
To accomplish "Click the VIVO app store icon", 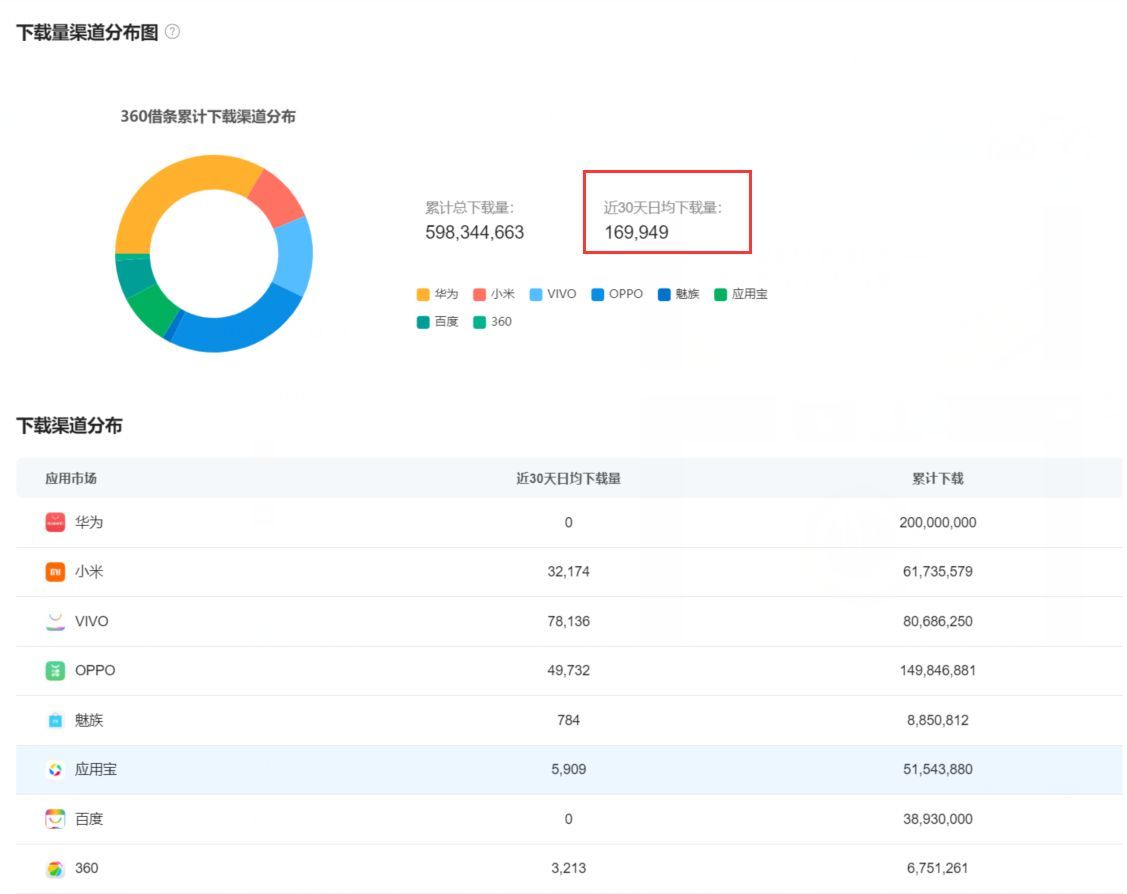I will click(x=55, y=621).
